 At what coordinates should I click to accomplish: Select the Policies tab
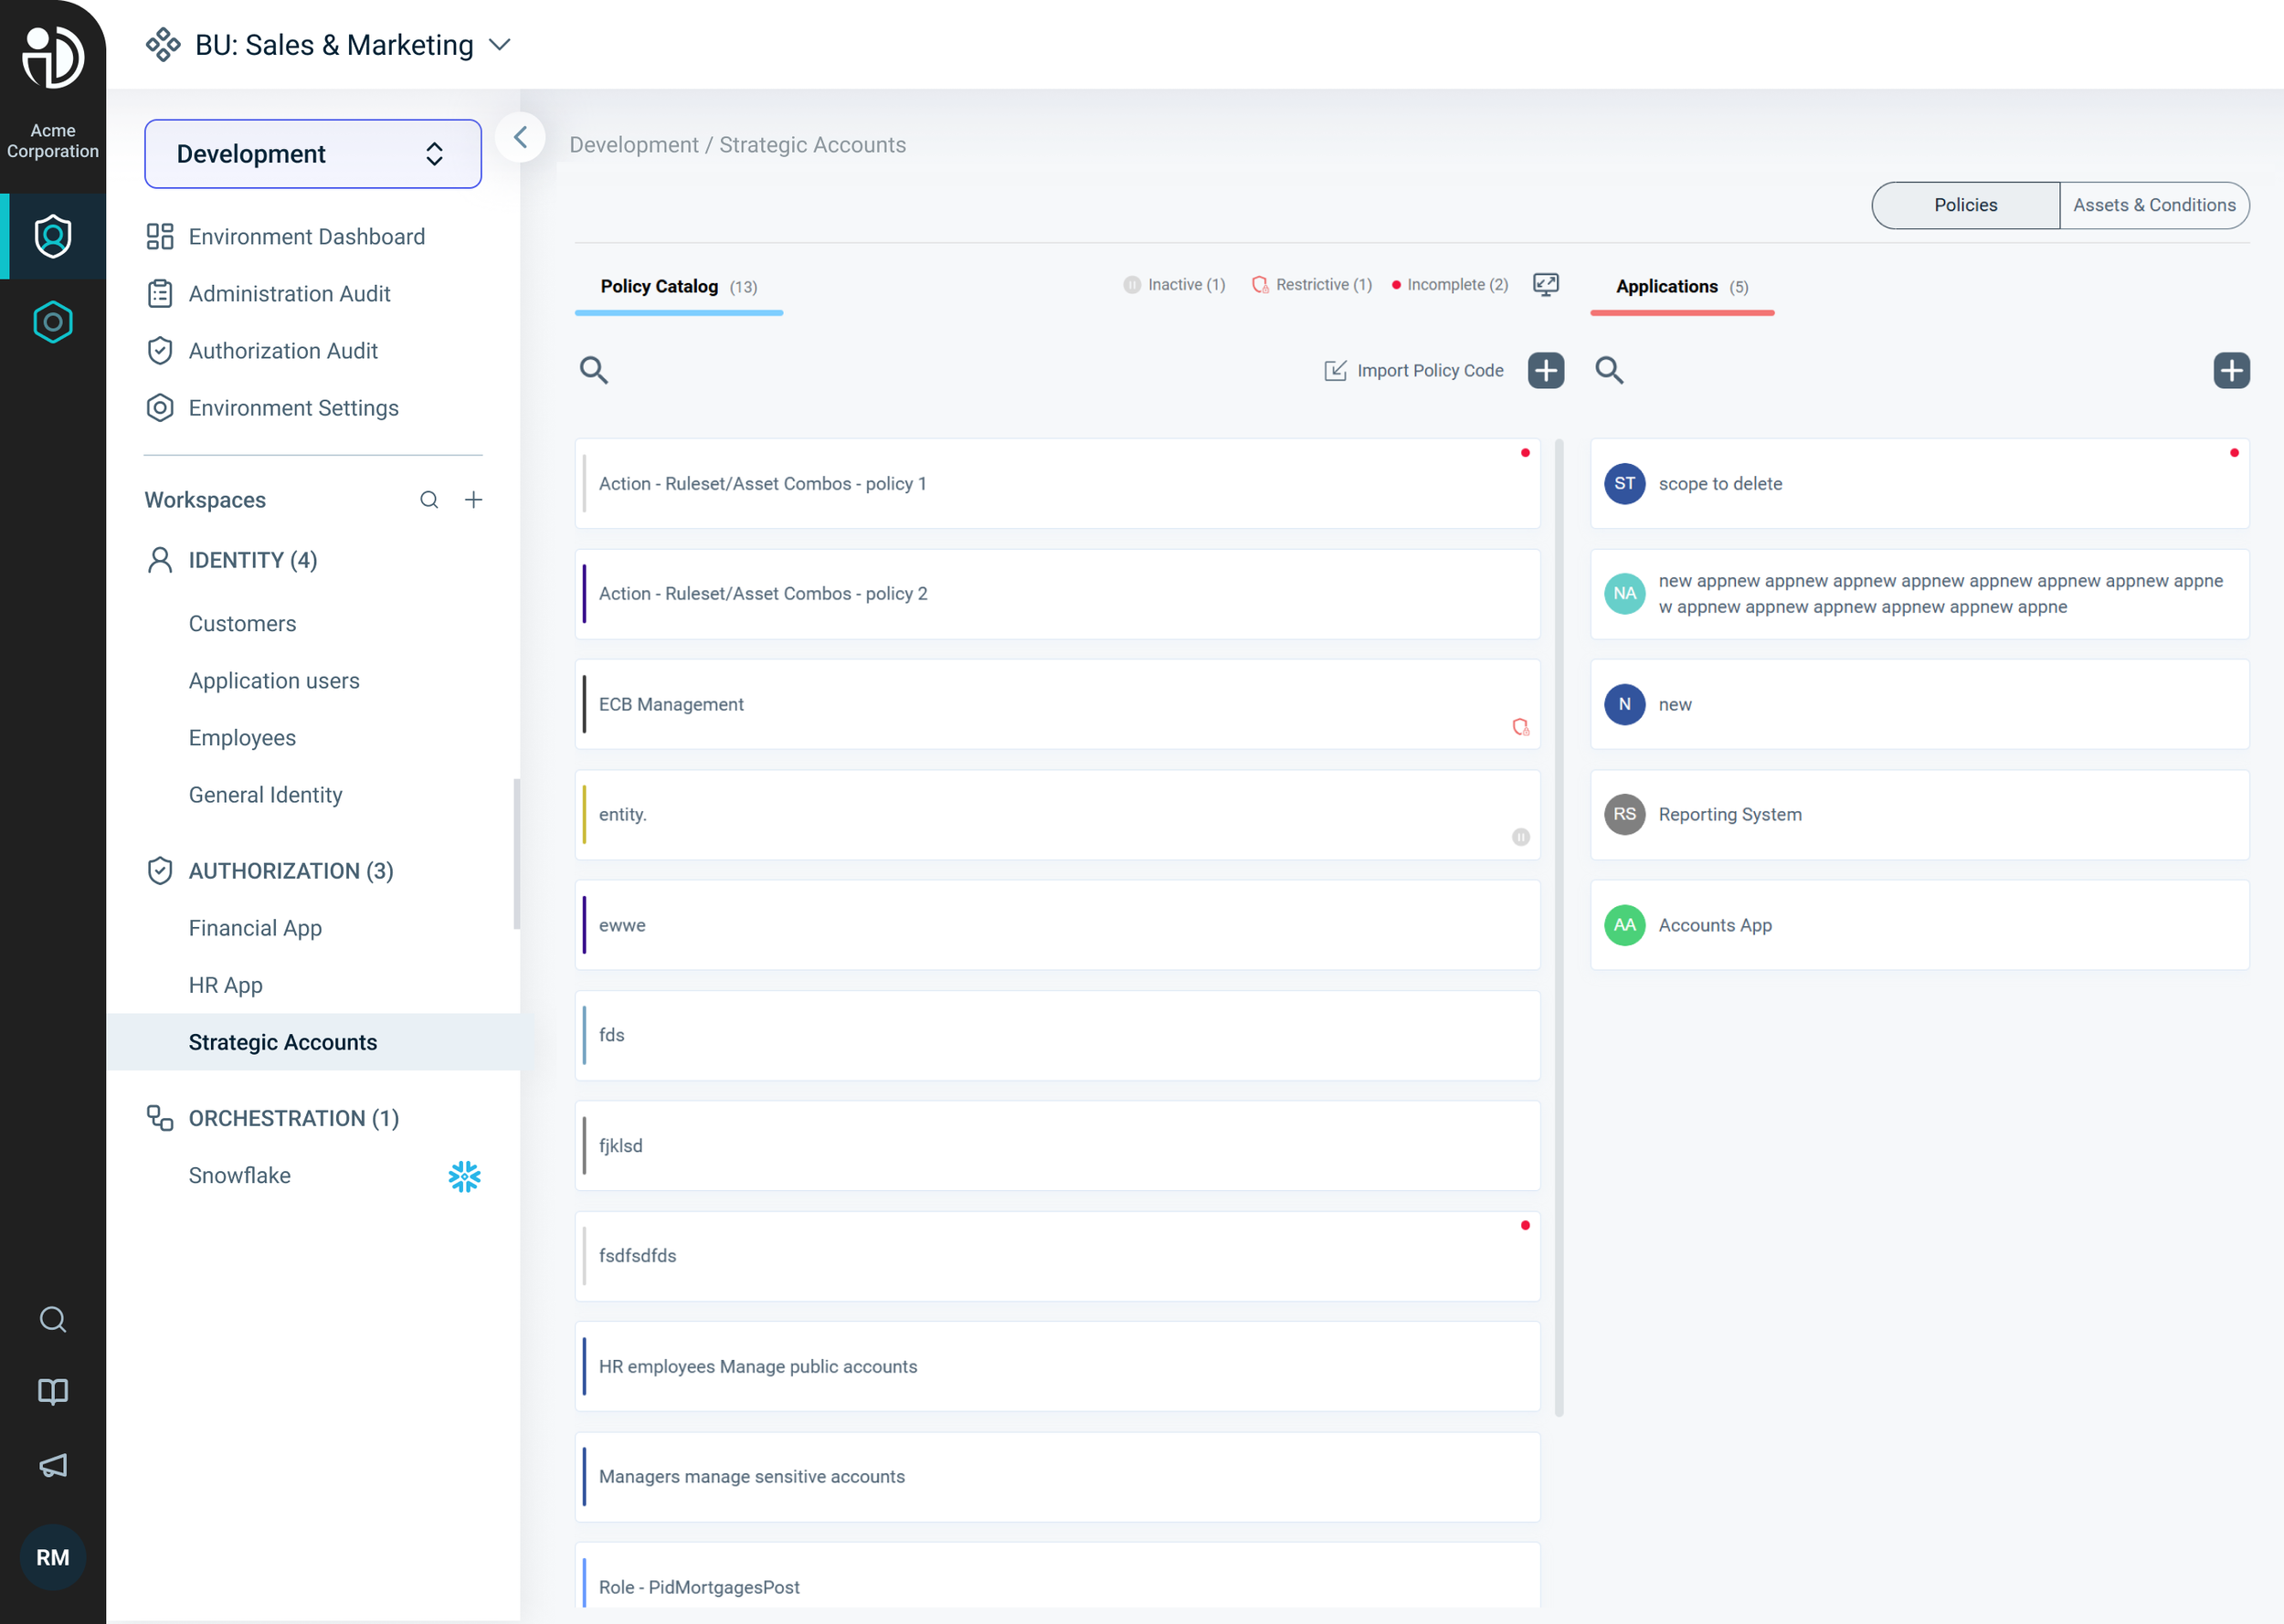(x=1964, y=205)
